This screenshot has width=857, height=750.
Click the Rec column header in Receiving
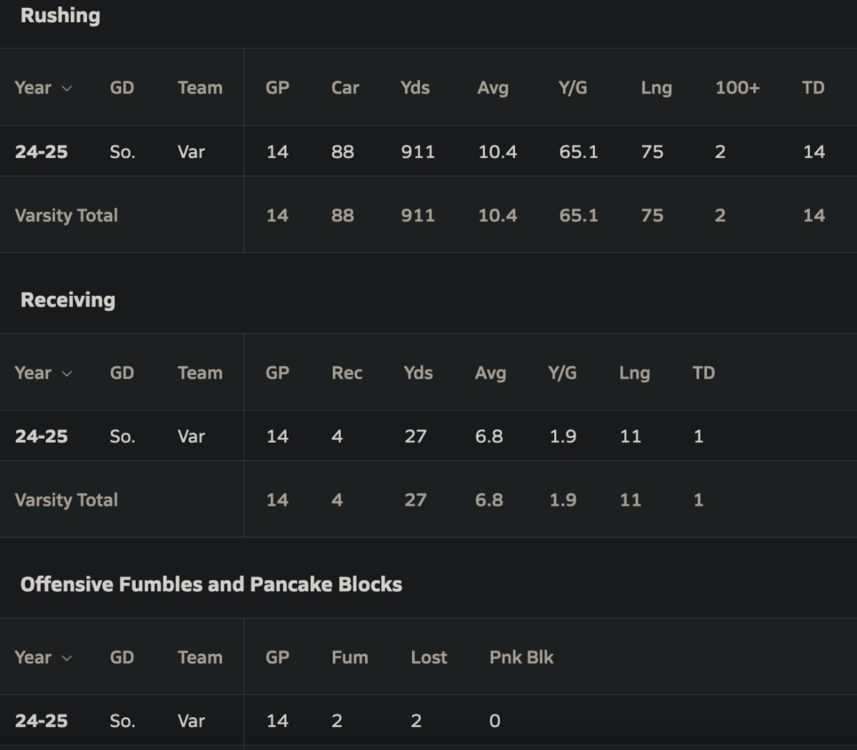point(347,373)
